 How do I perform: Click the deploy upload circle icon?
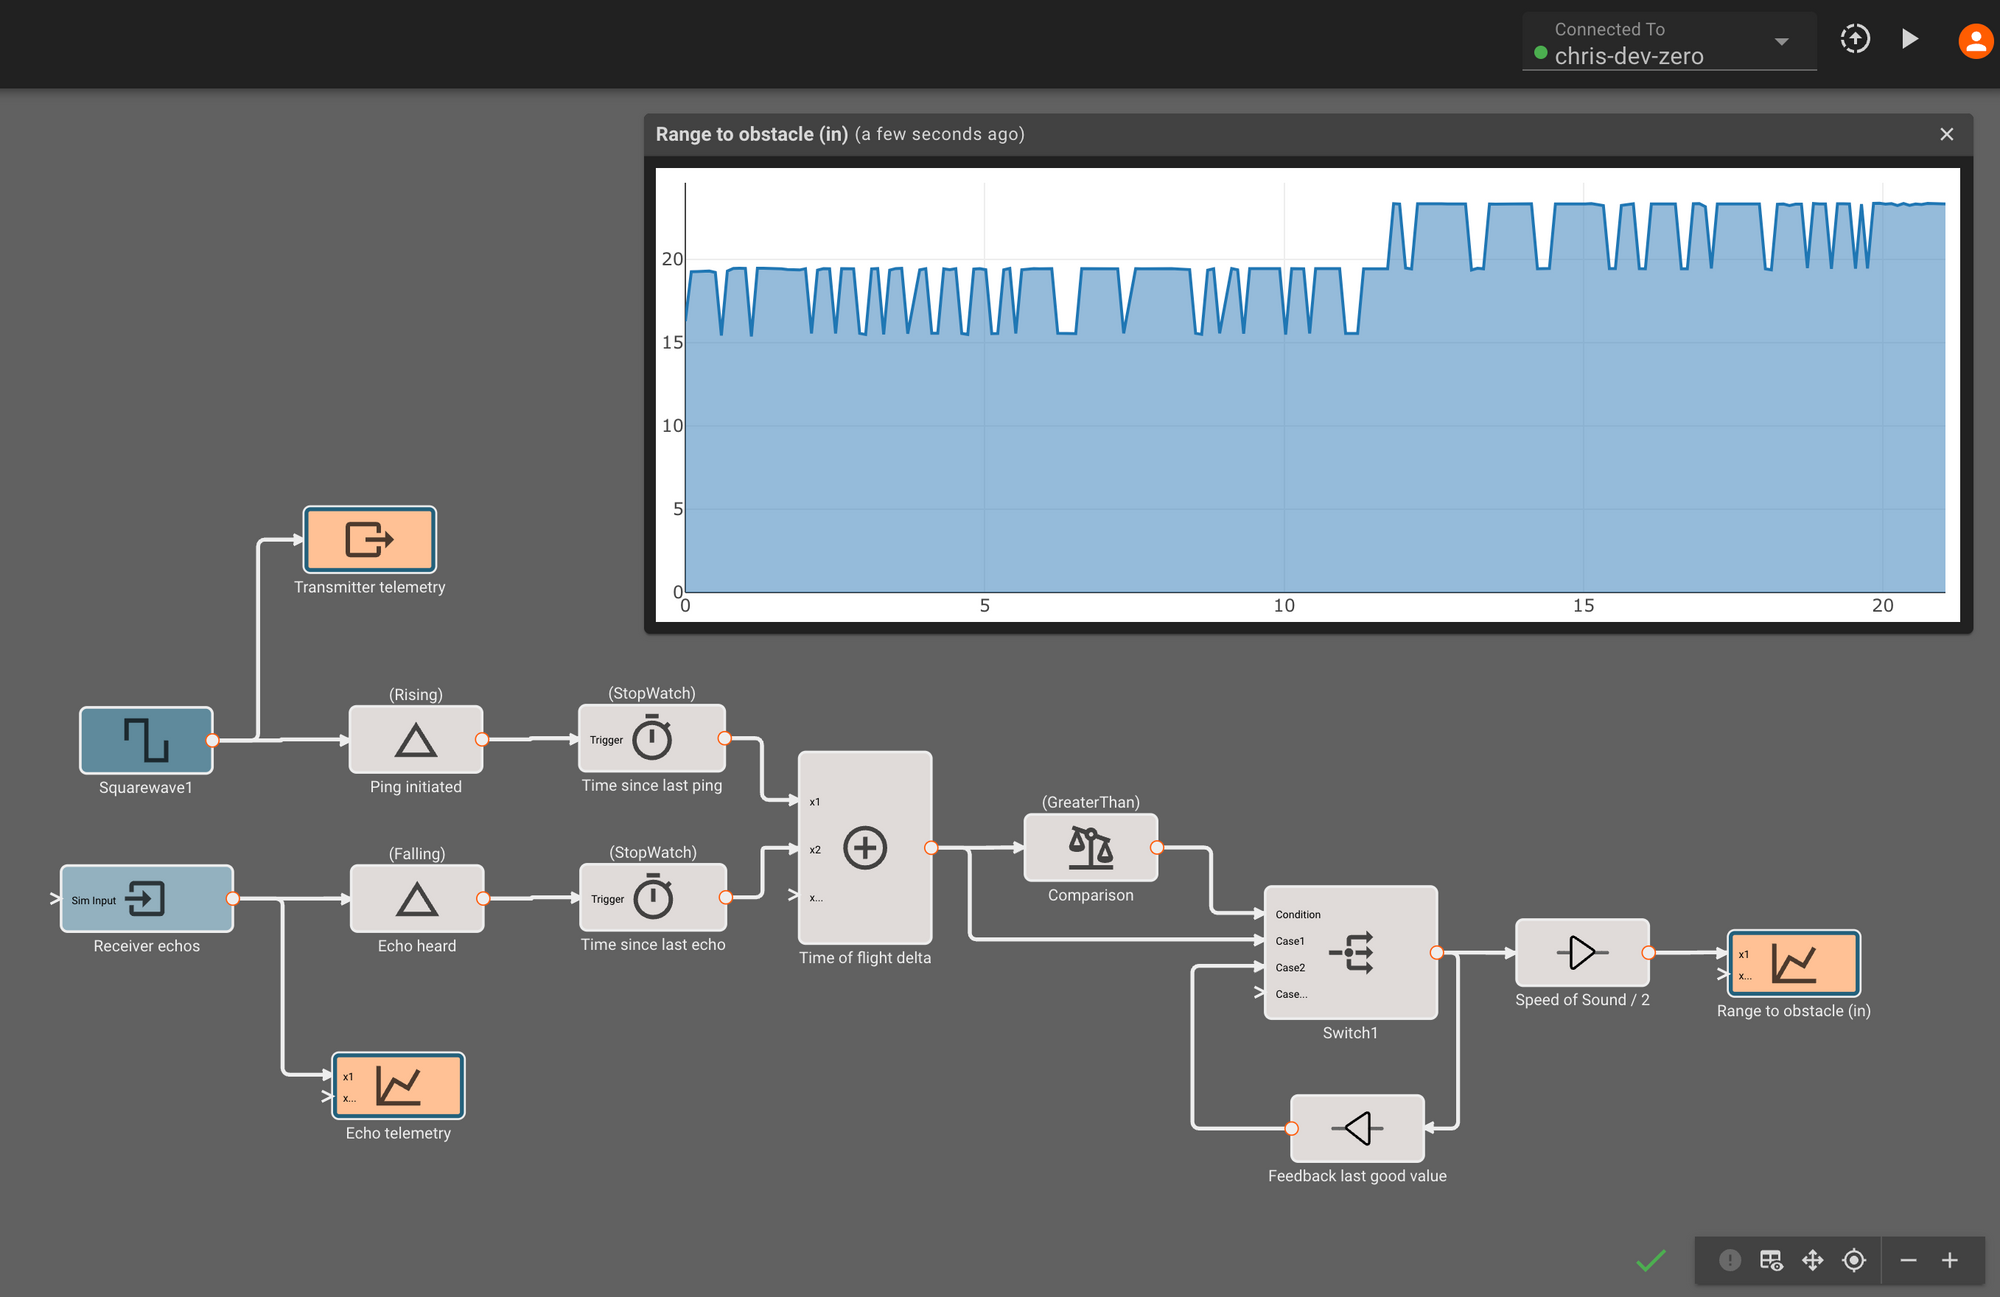tap(1855, 39)
